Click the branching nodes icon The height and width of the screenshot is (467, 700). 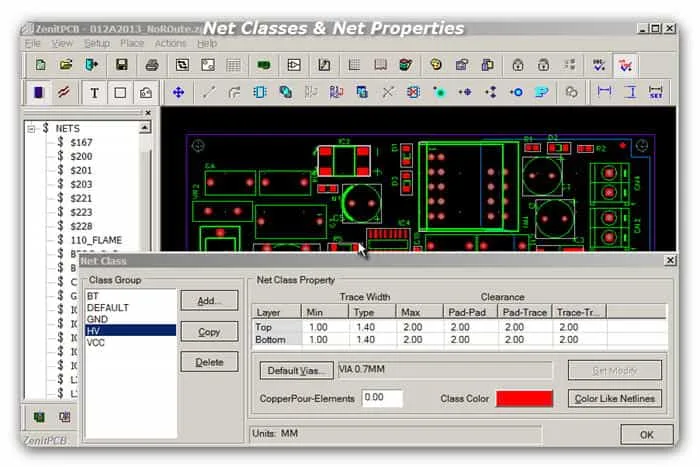pyautogui.click(x=491, y=92)
